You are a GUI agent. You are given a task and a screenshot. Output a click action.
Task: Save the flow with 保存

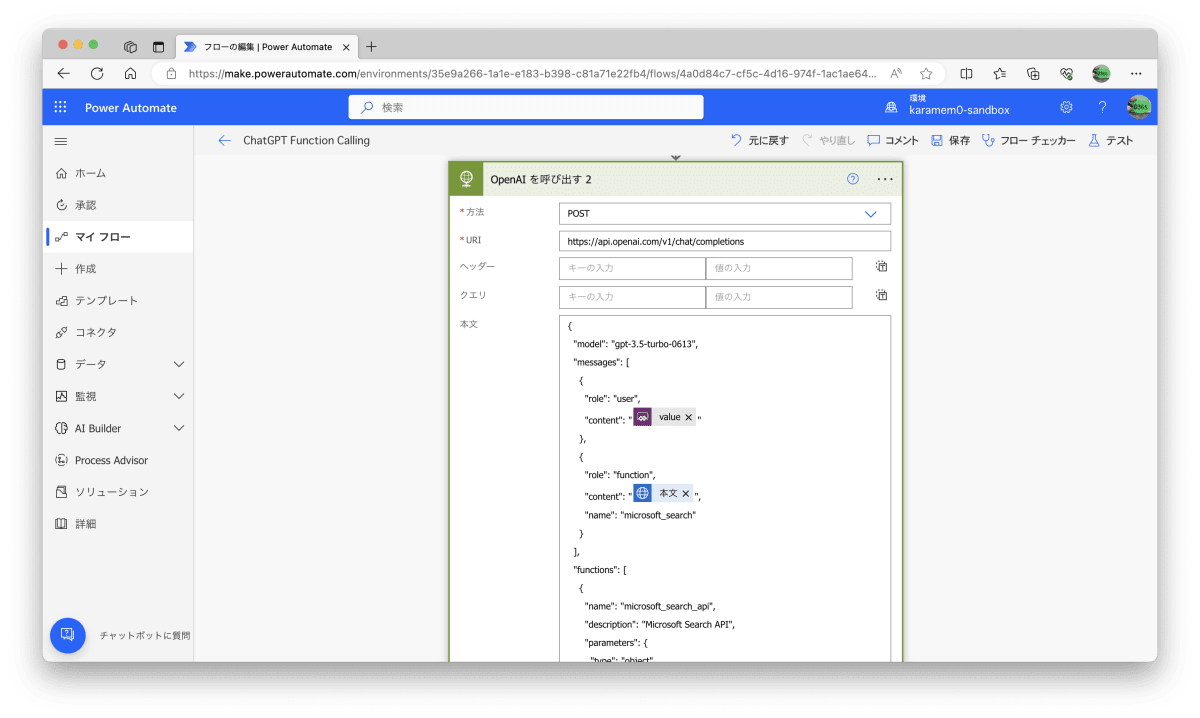[950, 141]
